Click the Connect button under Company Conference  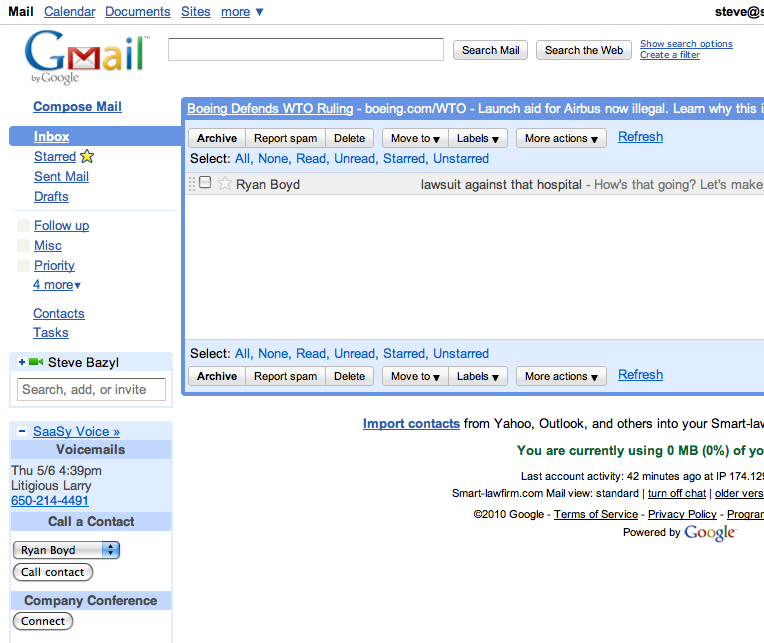click(43, 621)
